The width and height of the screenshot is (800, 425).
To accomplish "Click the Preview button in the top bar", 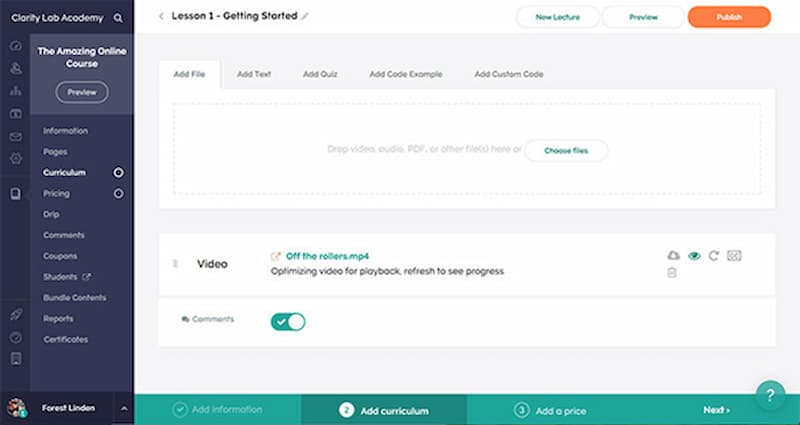I will (643, 17).
